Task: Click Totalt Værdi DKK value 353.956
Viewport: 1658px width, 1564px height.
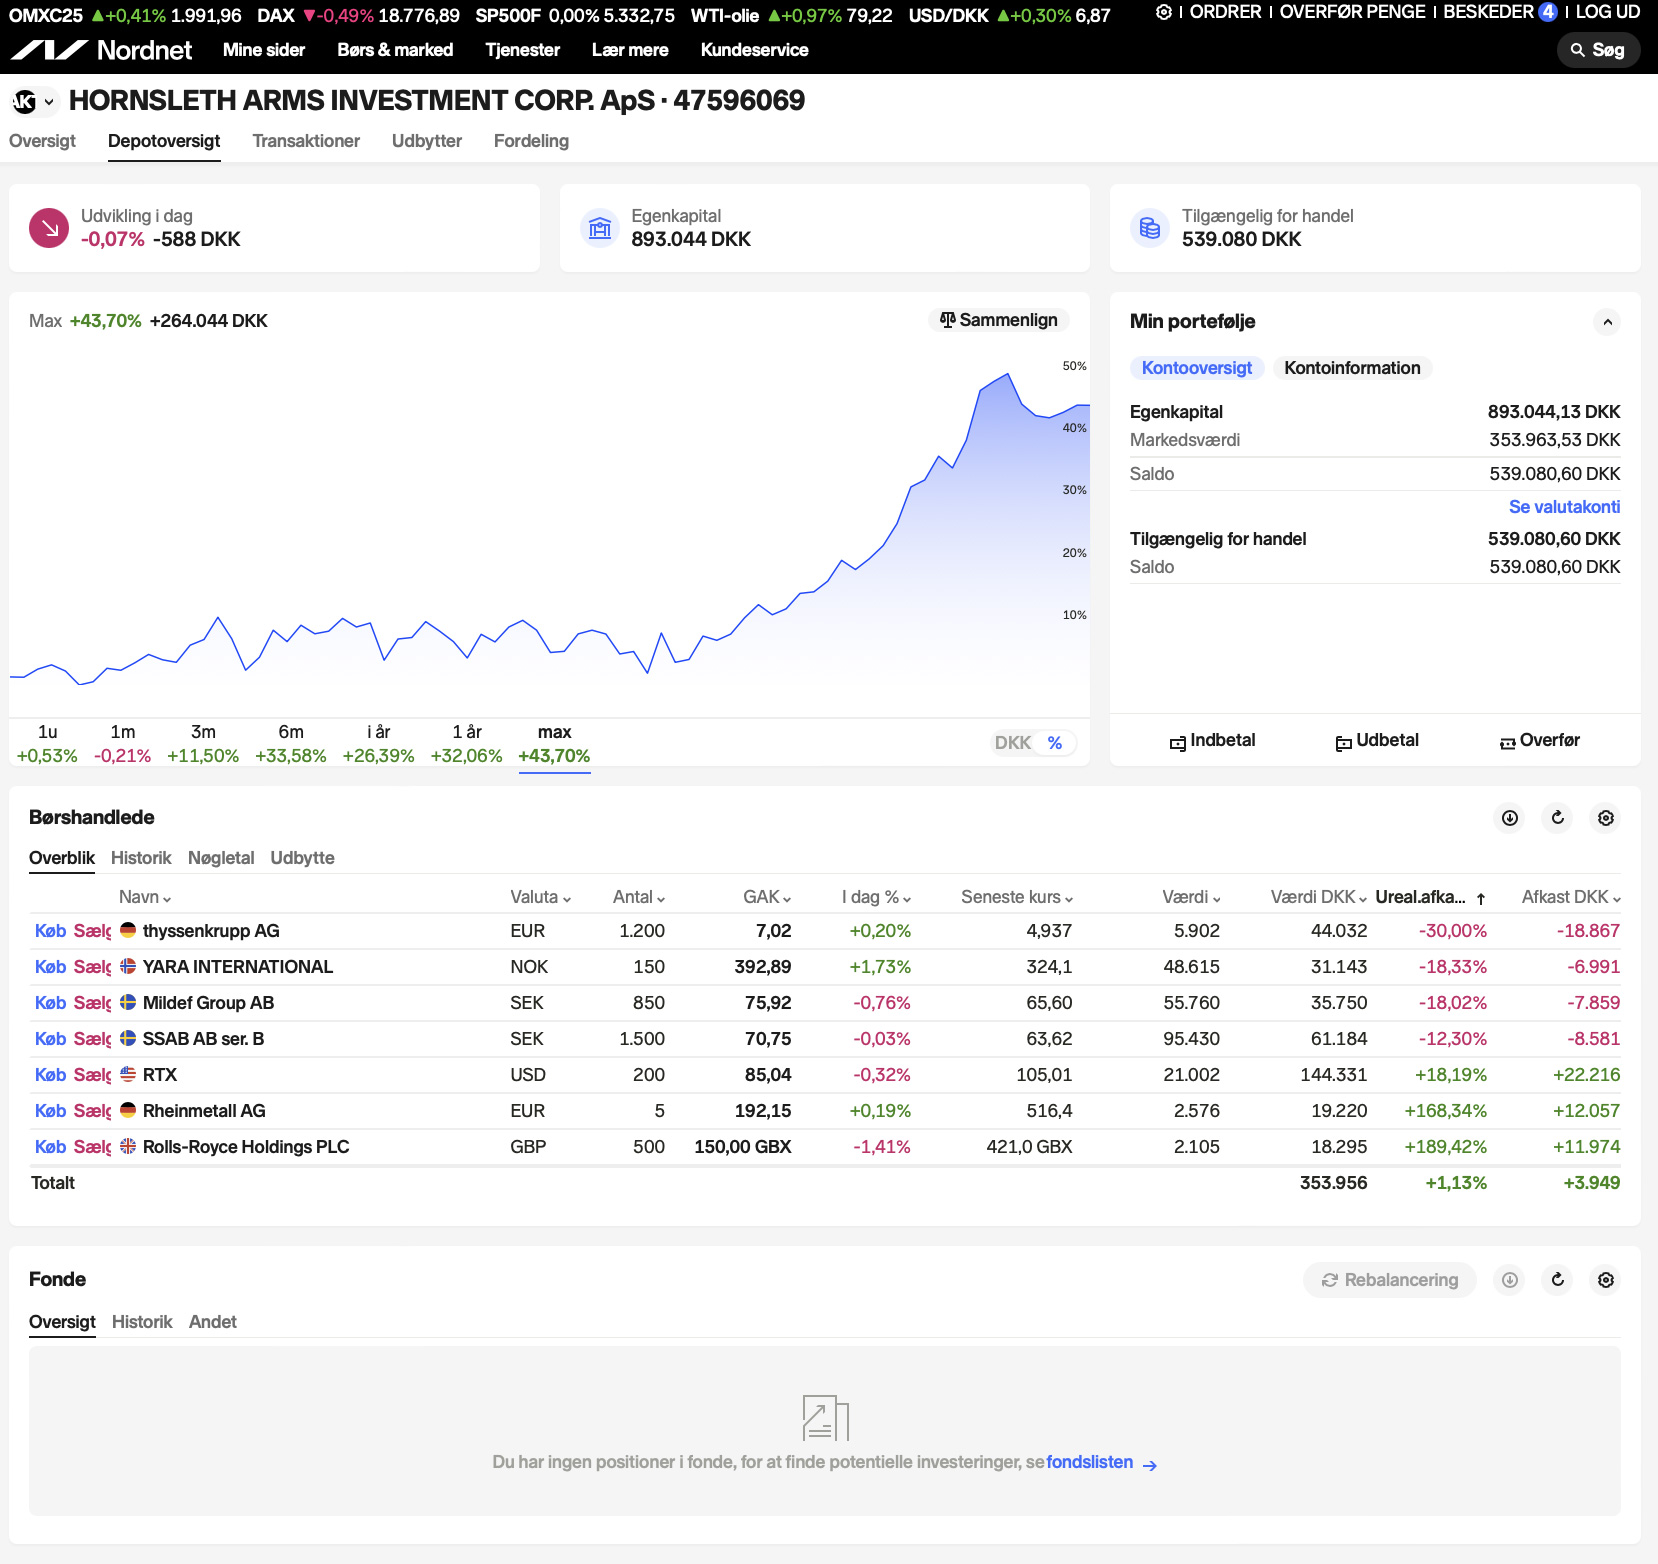Action: tap(1333, 1183)
